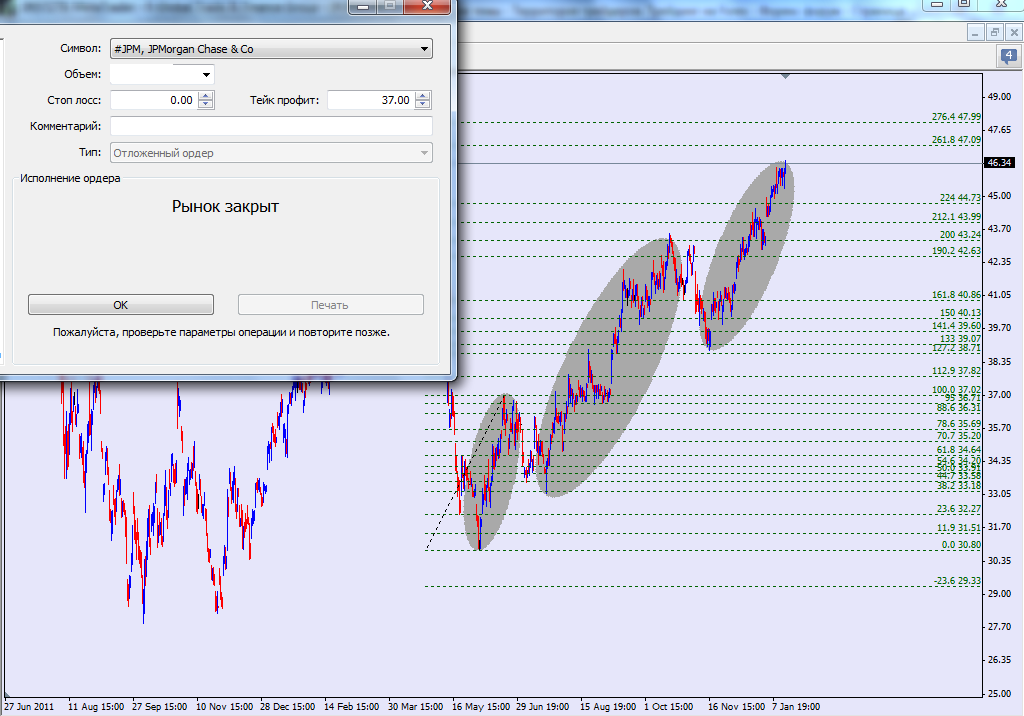Click Fibonacci level label "150 40.13"
The image size is (1024, 716).
click(x=960, y=312)
